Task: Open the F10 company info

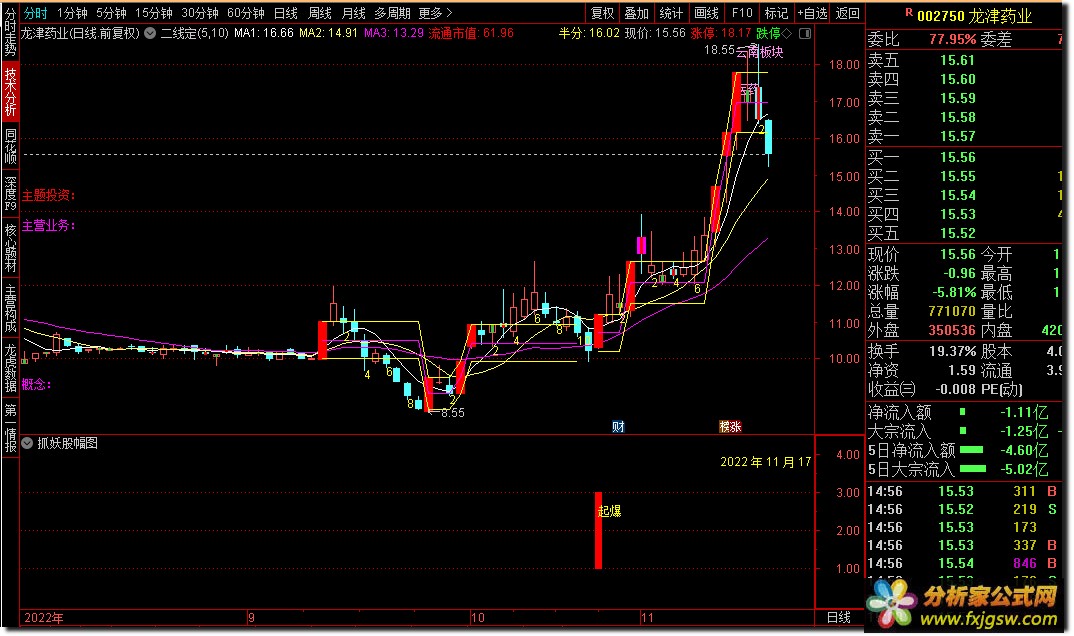Action: tap(742, 13)
